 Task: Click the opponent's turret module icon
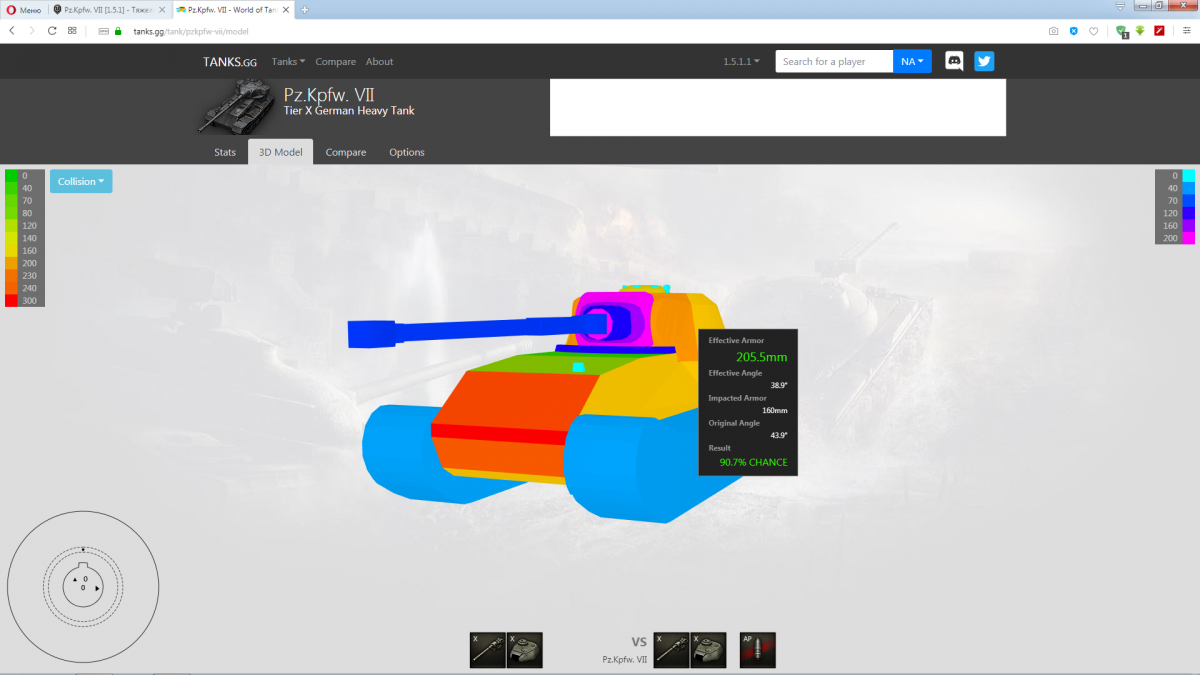(x=709, y=650)
